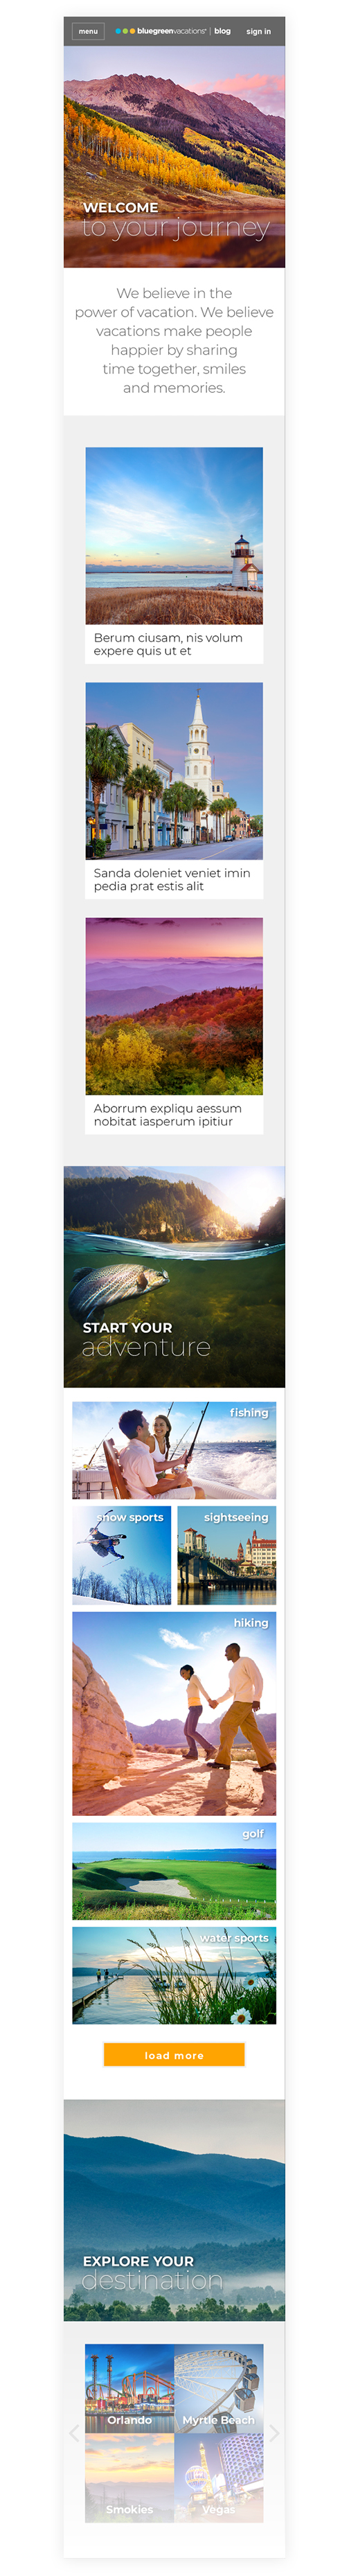The width and height of the screenshot is (349, 2576).
Task: Advance destinations carousel with right arrow
Action: pyautogui.click(x=274, y=2433)
